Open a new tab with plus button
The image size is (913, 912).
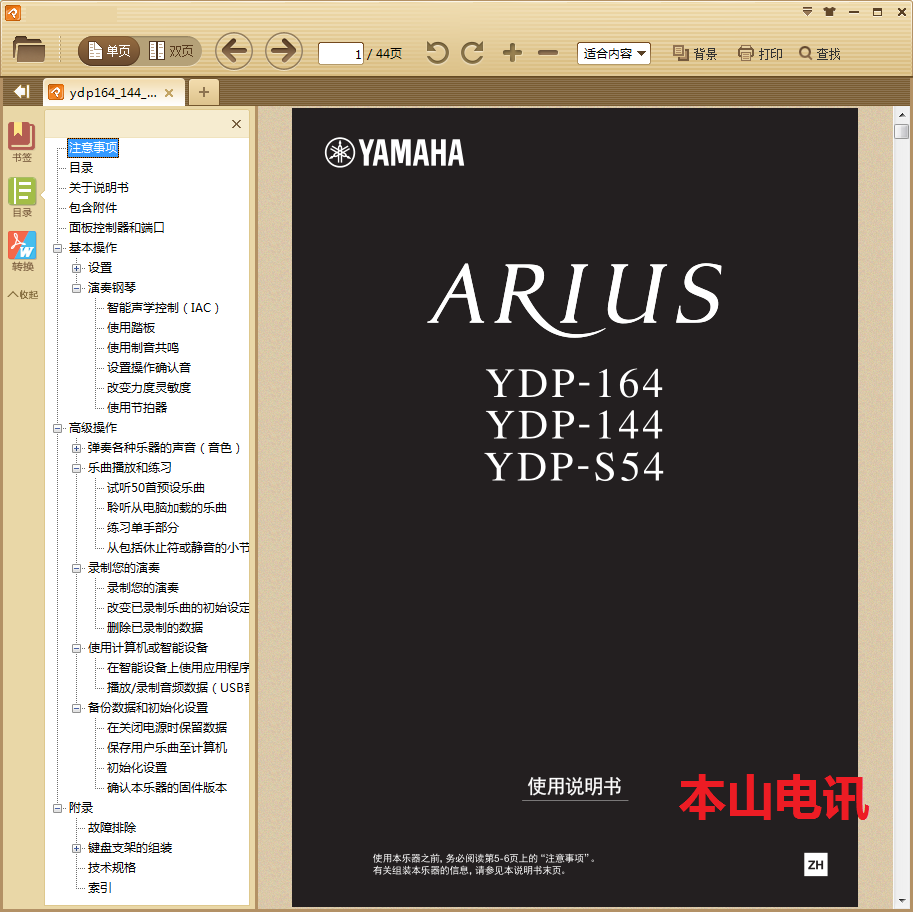pyautogui.click(x=203, y=93)
